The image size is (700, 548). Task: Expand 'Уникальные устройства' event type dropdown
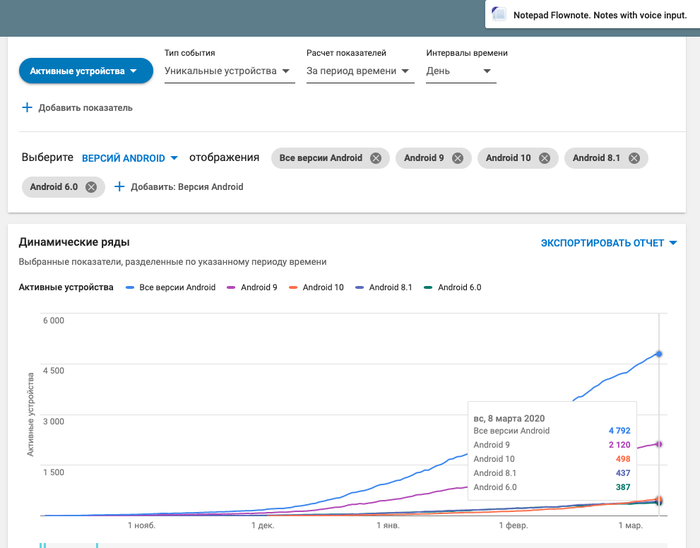pos(227,71)
